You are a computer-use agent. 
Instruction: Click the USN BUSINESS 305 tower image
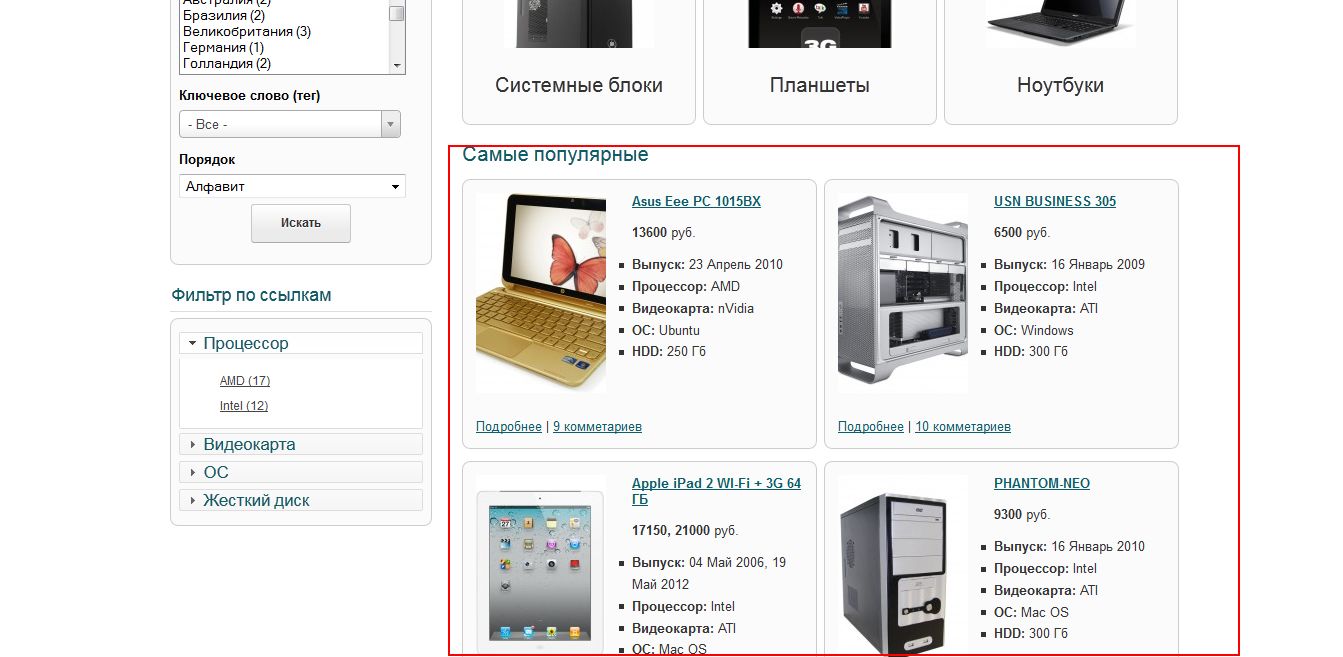point(903,293)
